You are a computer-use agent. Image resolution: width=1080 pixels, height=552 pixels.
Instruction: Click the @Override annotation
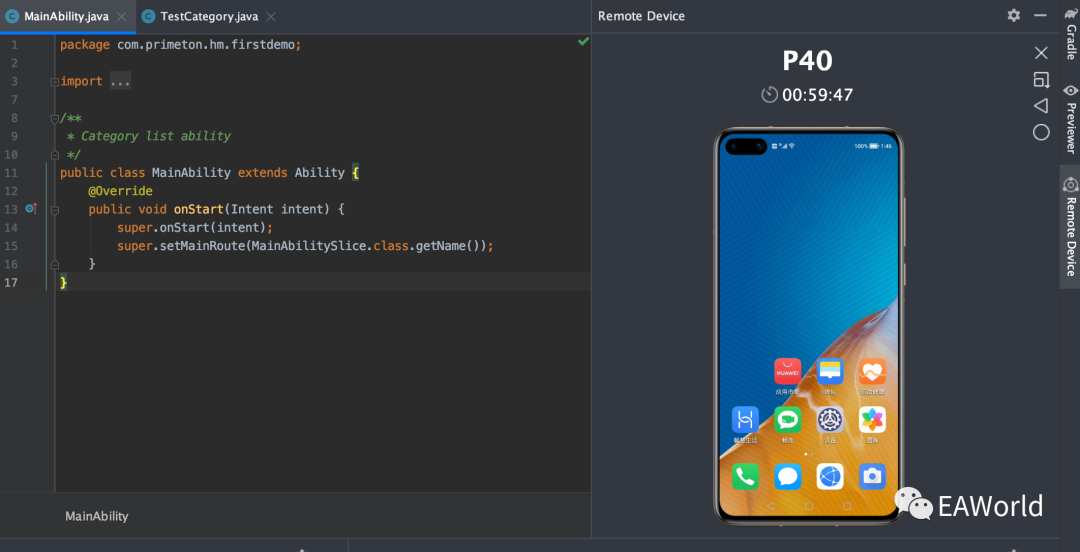(x=120, y=191)
